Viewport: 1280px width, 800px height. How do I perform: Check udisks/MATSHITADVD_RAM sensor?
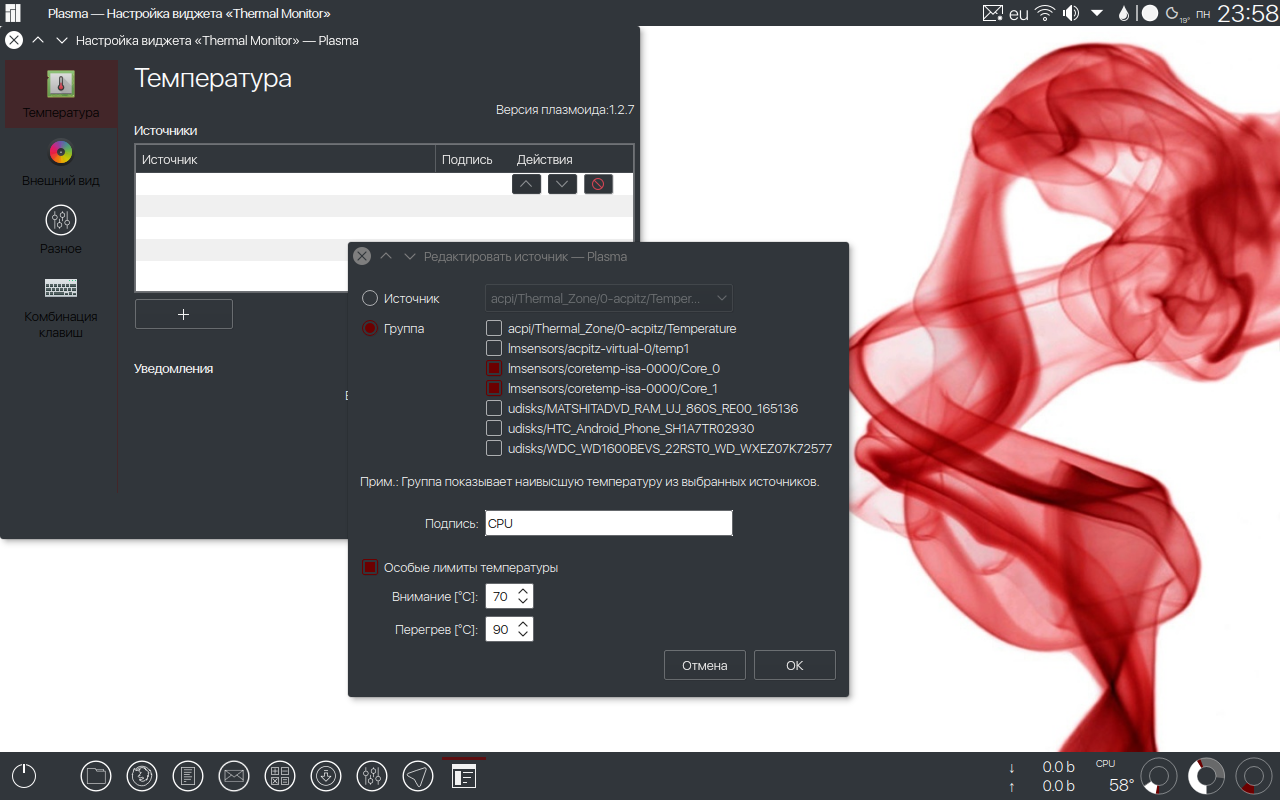[x=494, y=408]
